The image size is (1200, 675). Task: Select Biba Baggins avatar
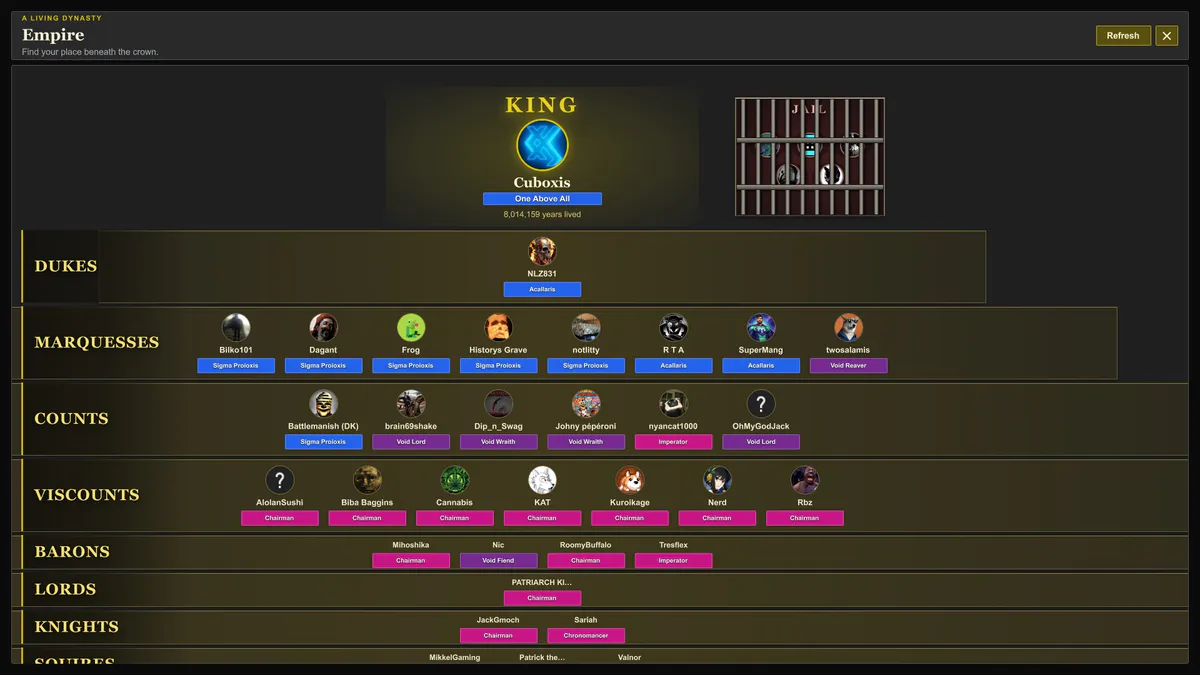tap(367, 479)
